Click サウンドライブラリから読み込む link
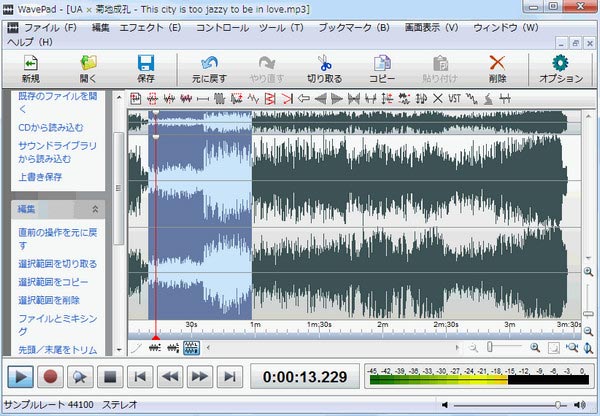This screenshot has width=600, height=416. click(x=57, y=152)
